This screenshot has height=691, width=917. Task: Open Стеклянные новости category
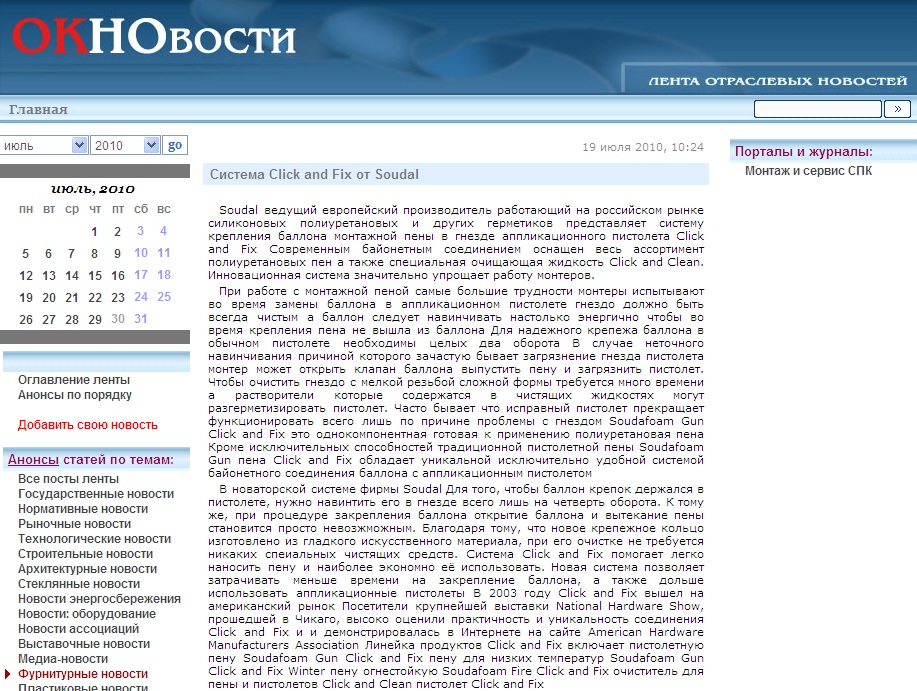(x=79, y=584)
